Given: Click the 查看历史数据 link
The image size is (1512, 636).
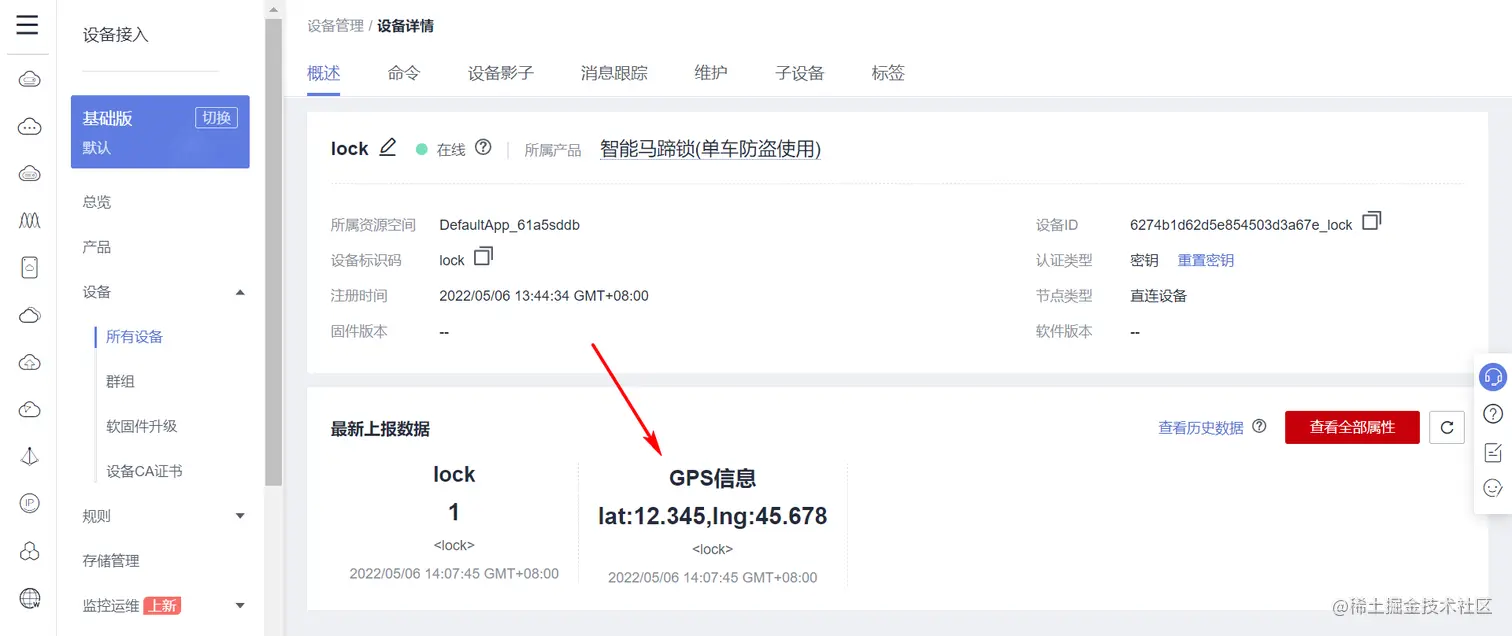Looking at the screenshot, I should [x=1201, y=427].
